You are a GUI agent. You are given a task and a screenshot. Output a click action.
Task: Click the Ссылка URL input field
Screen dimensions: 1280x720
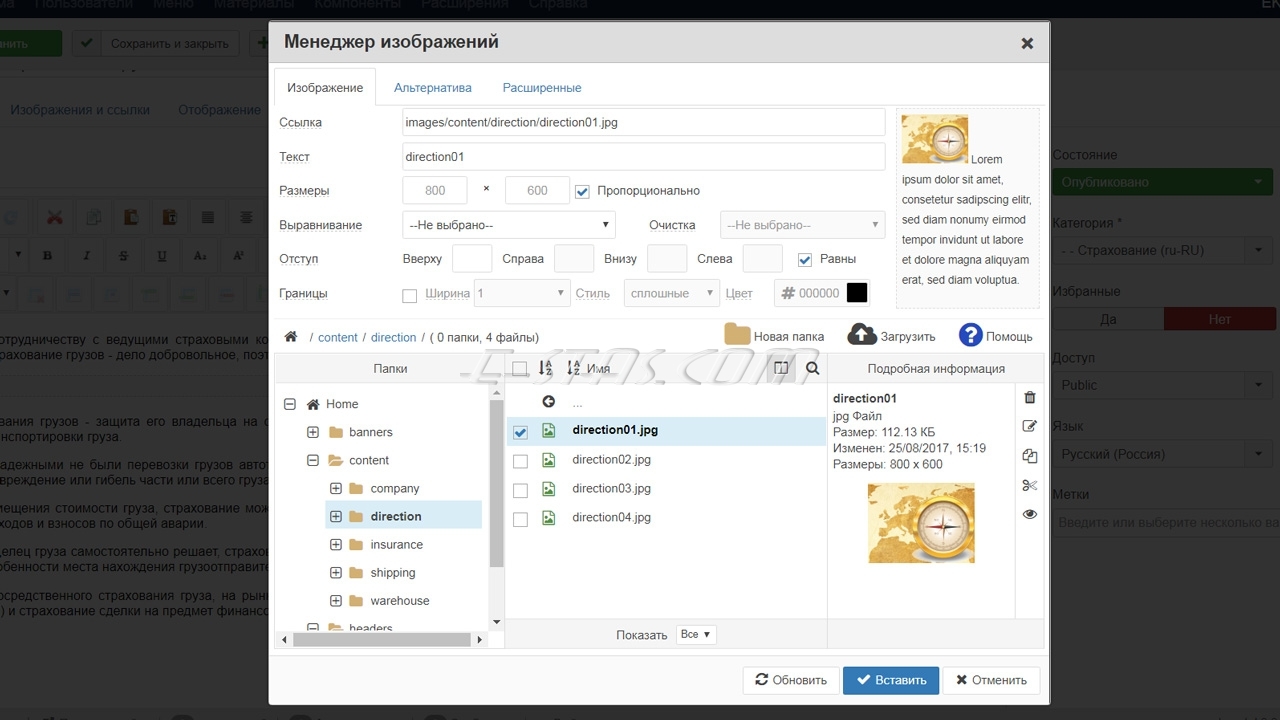tap(643, 122)
